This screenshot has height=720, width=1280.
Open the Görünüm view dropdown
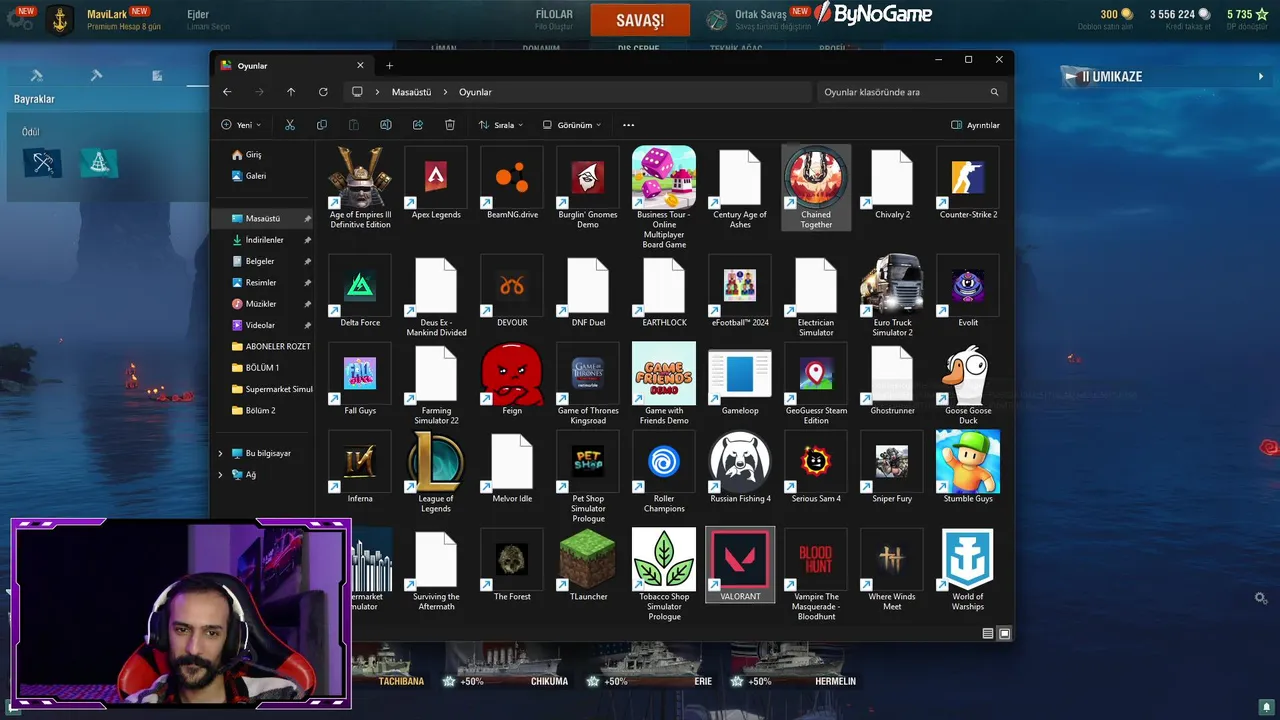tap(572, 125)
